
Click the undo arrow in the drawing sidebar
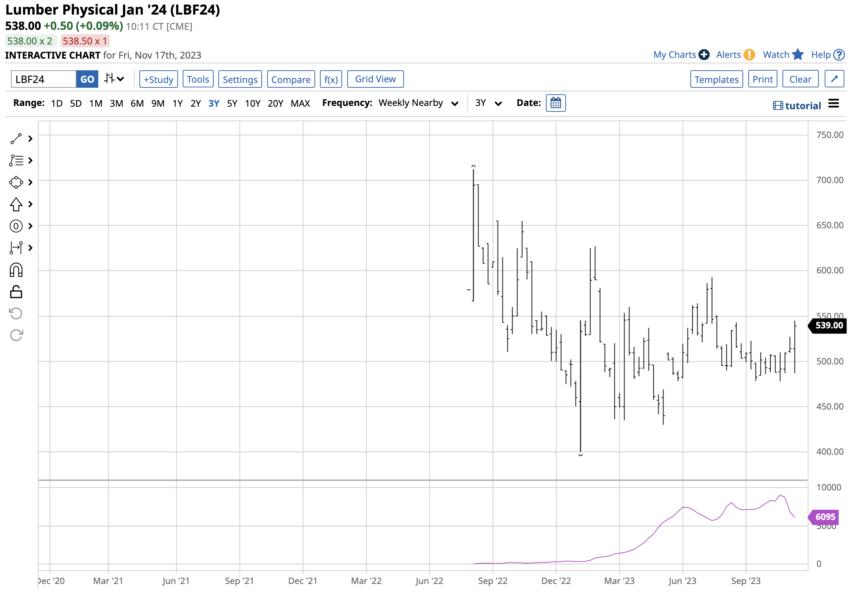(14, 311)
